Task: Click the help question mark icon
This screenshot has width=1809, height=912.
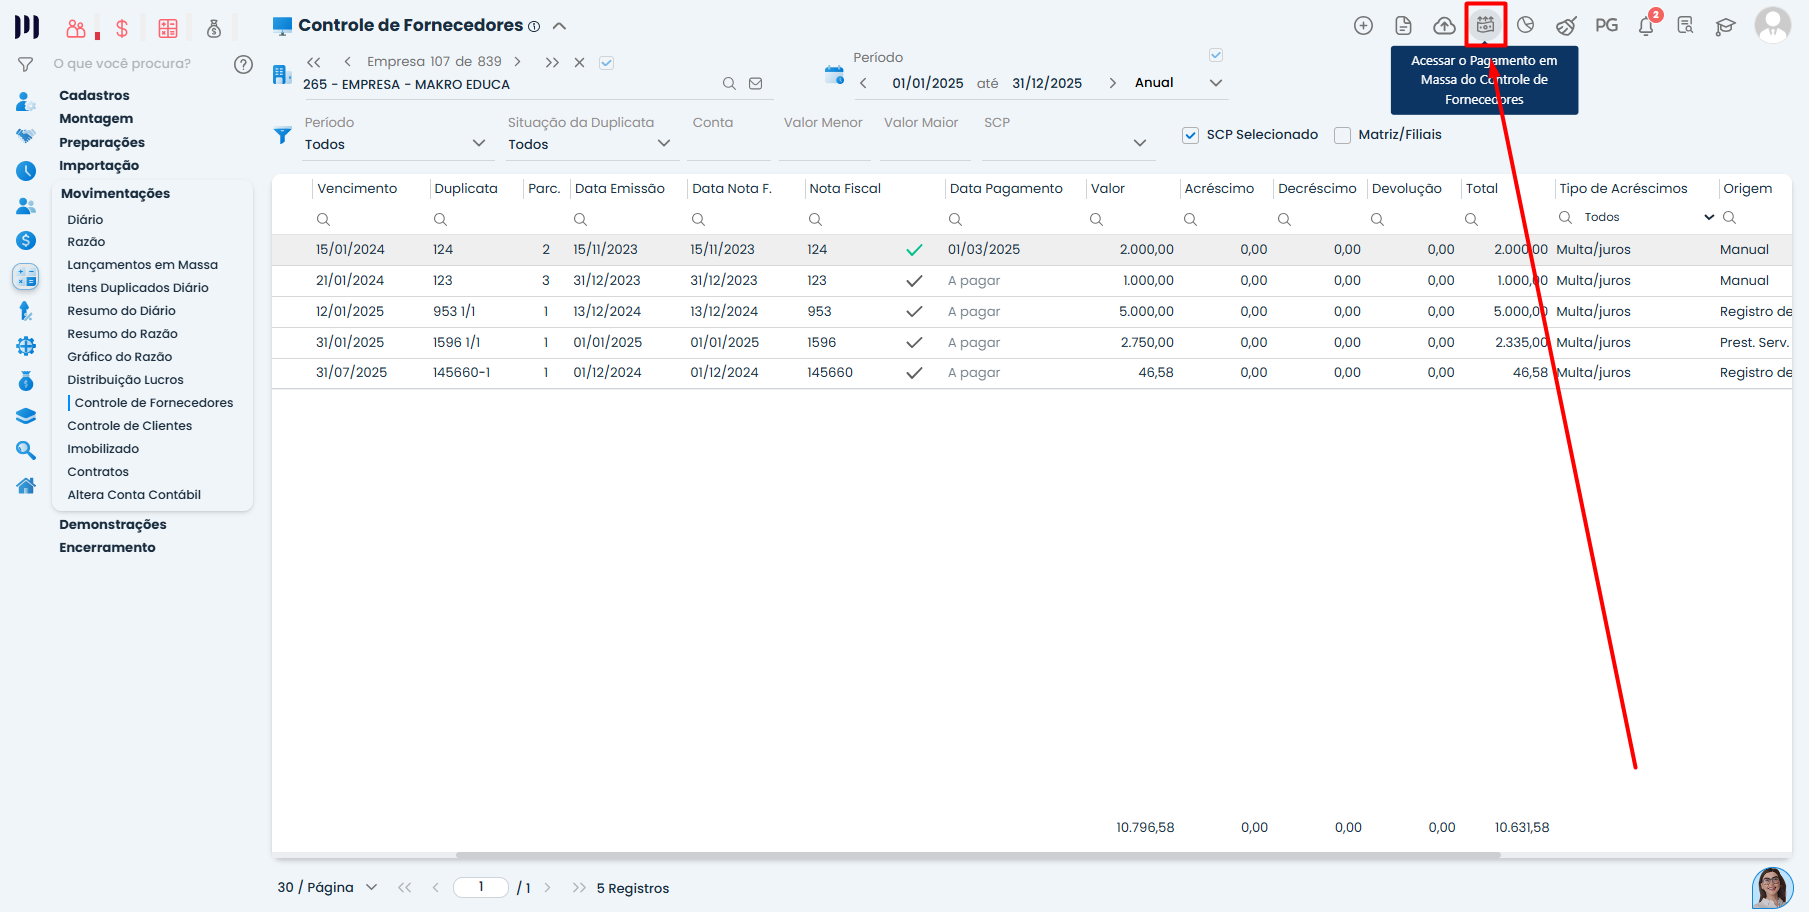Action: (243, 64)
